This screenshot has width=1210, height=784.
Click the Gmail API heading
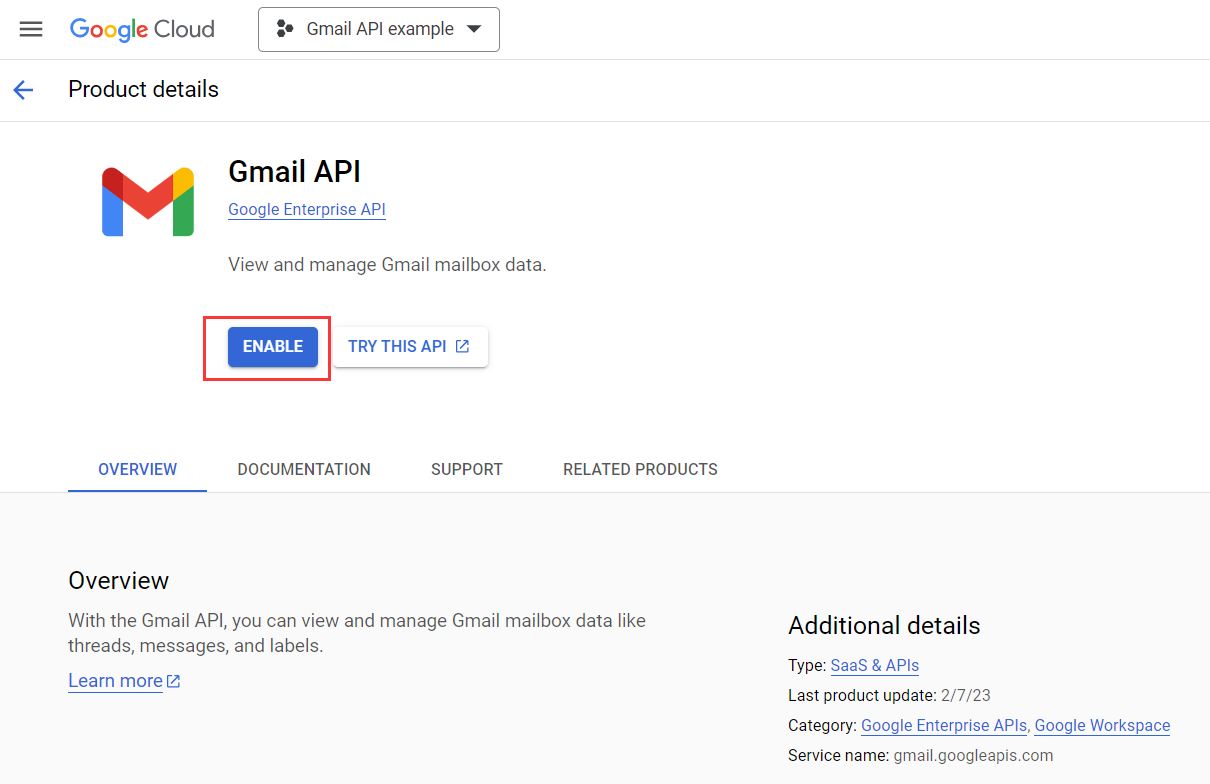(295, 171)
